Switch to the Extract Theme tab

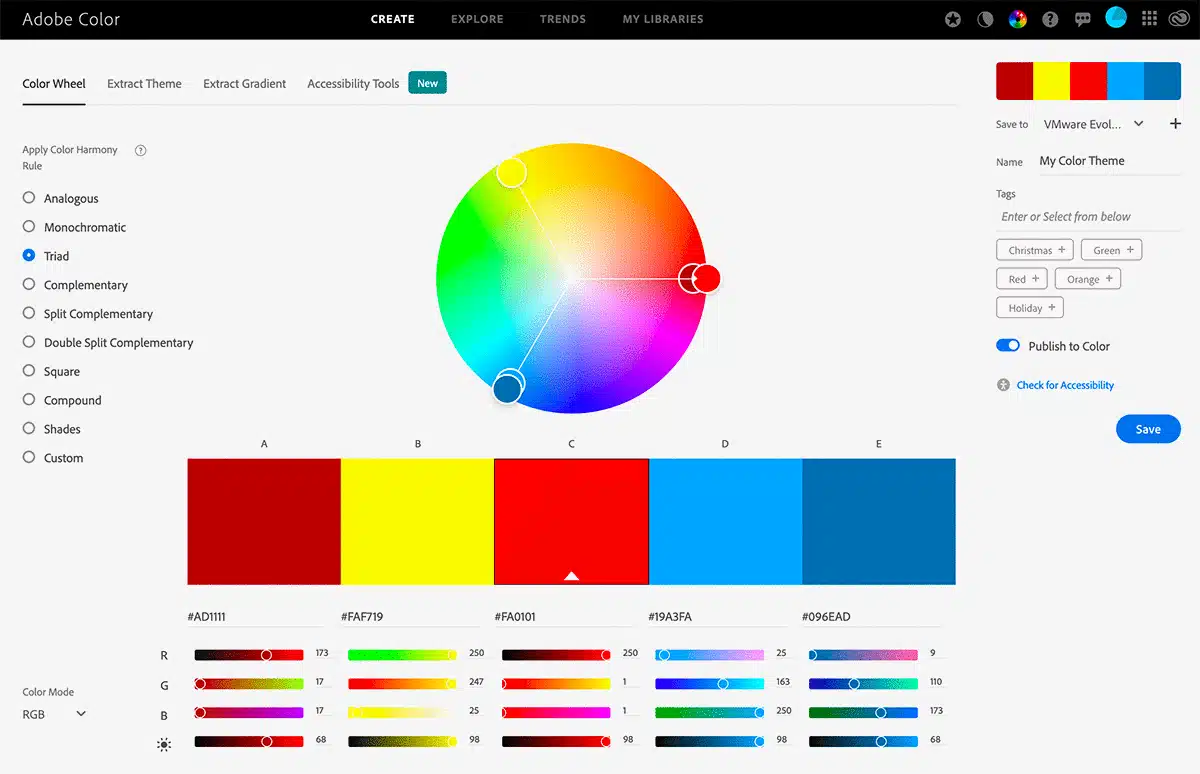tap(144, 83)
